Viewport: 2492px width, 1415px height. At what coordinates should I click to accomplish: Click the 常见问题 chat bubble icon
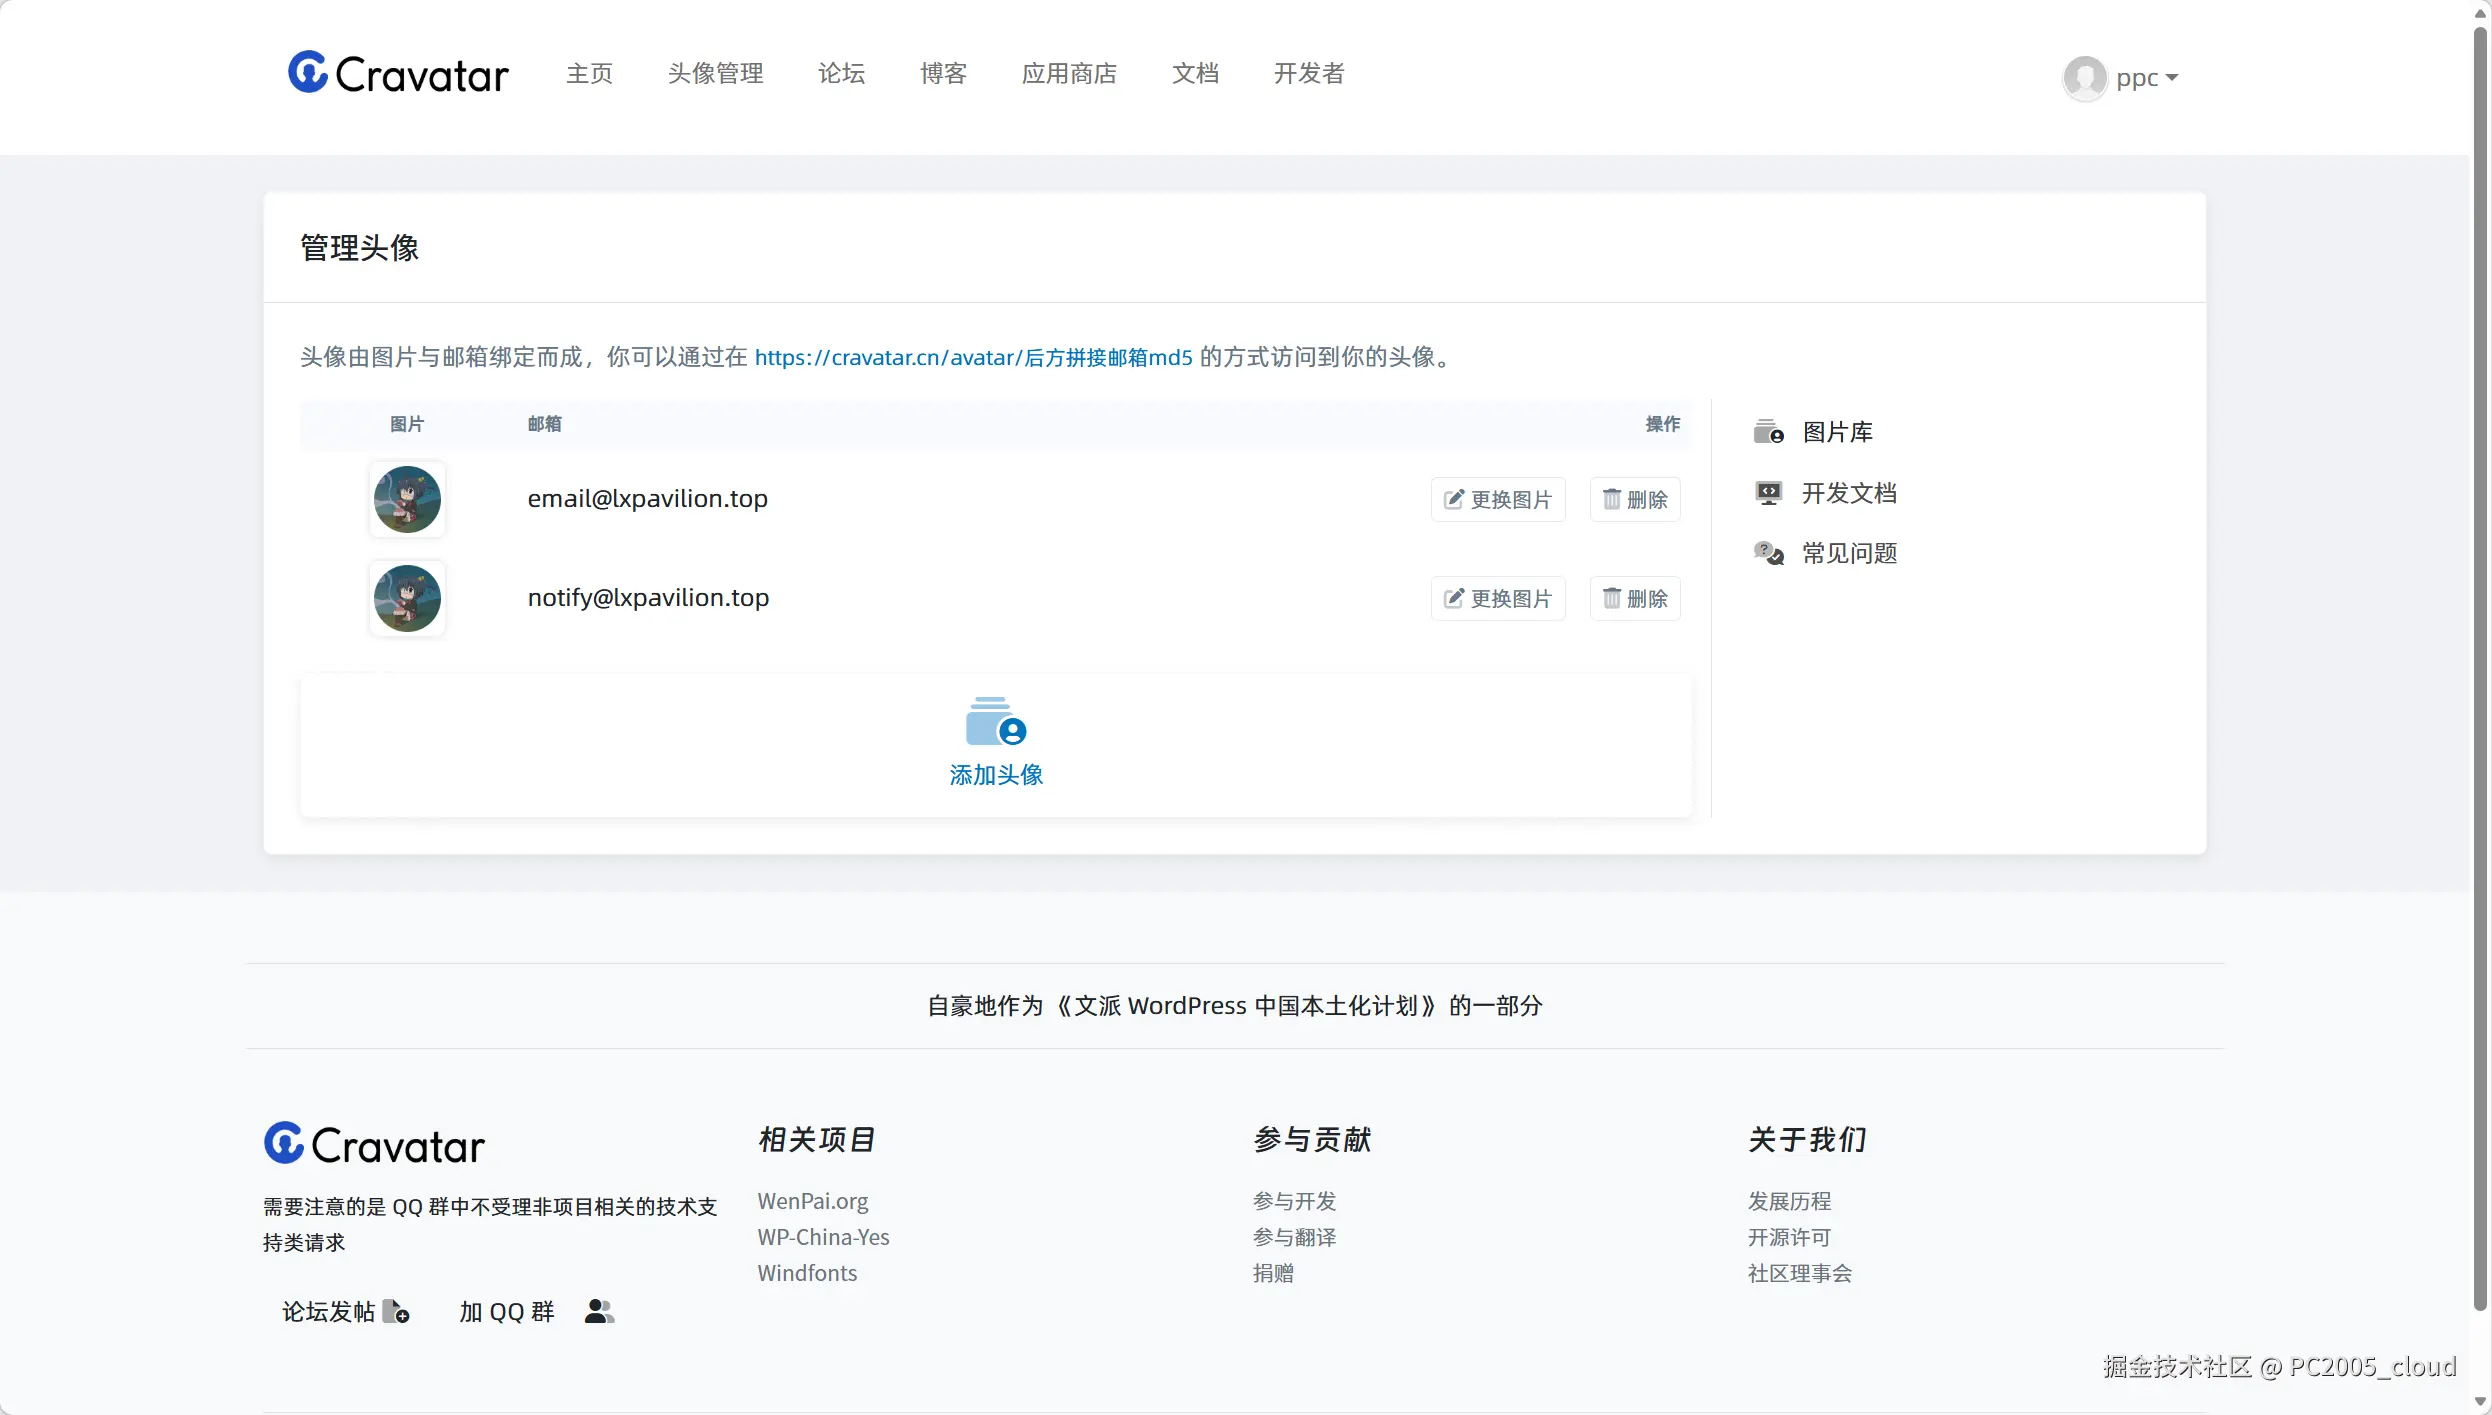(1768, 553)
